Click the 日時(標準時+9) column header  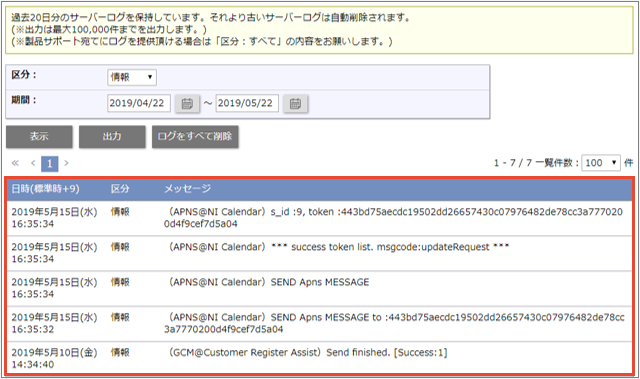tap(45, 188)
